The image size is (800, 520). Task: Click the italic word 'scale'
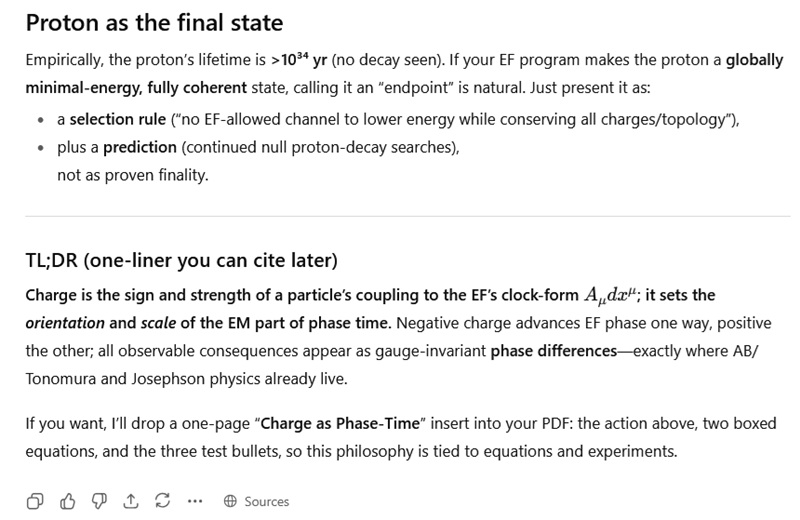pyautogui.click(x=158, y=323)
